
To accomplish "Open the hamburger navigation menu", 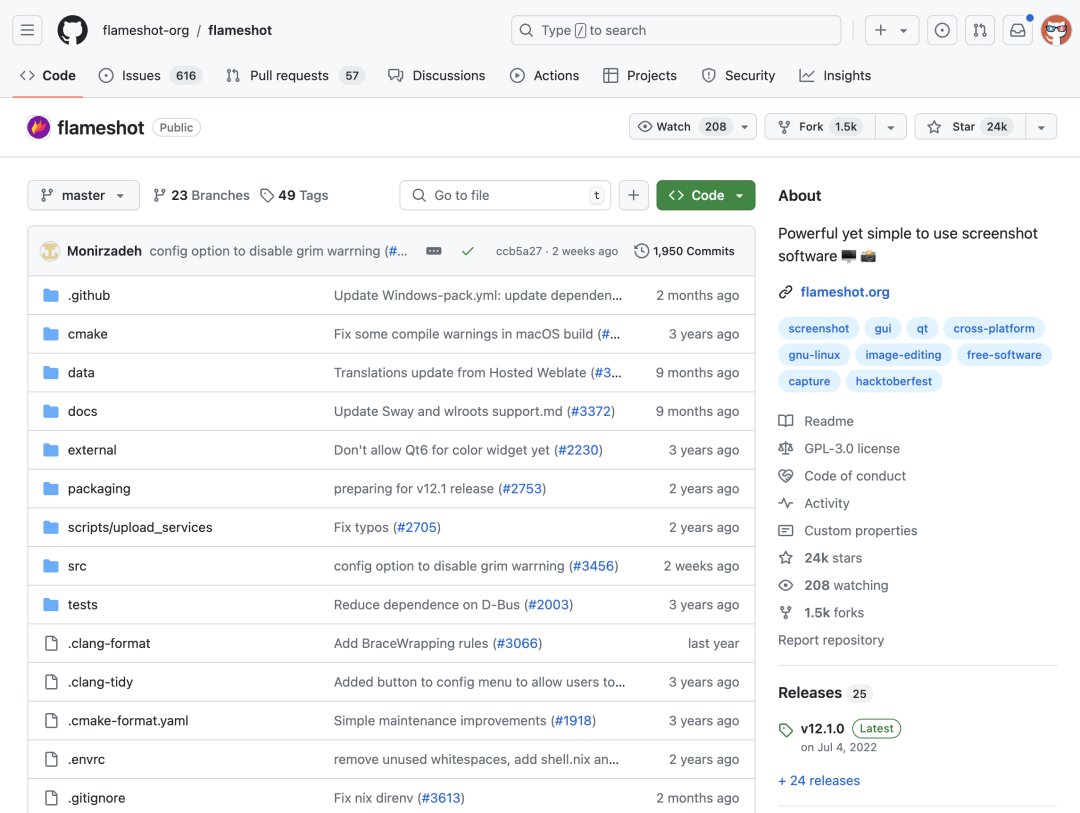I will tap(28, 30).
